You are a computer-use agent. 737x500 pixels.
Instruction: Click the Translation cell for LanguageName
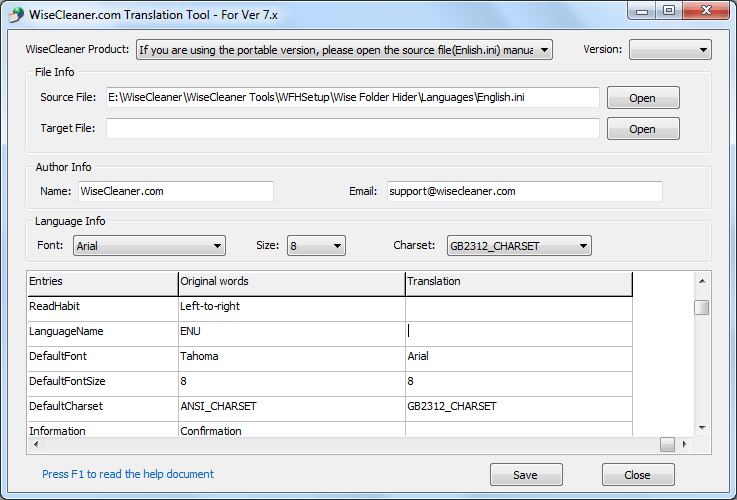[x=519, y=334]
